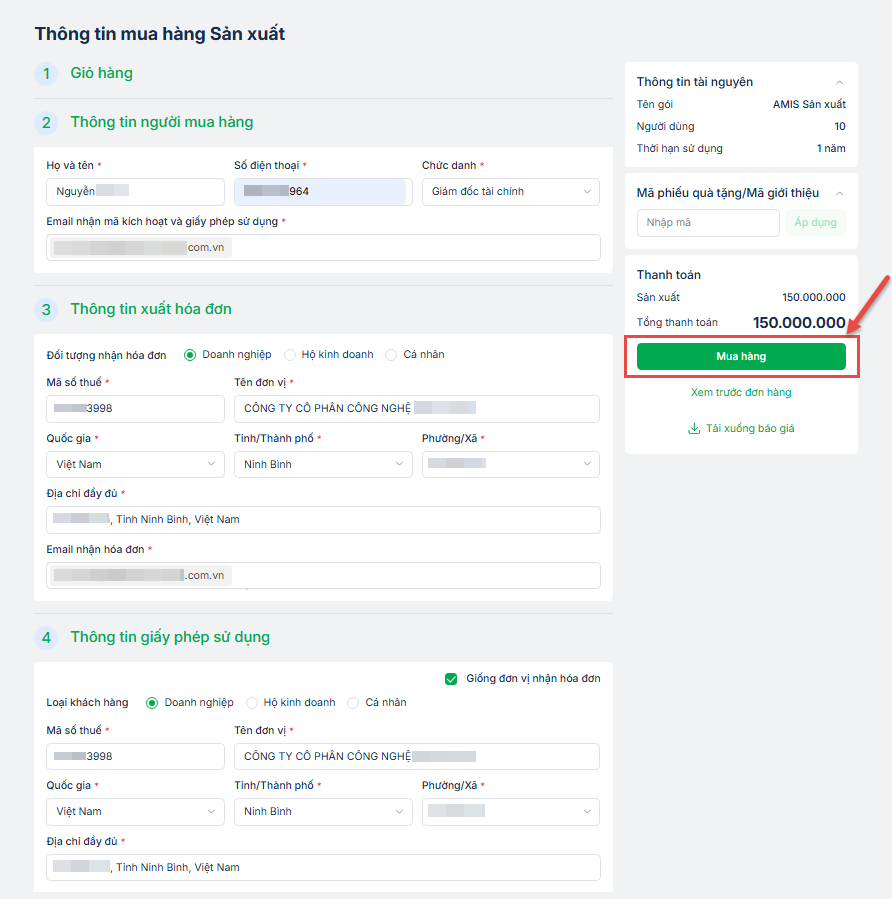The image size is (892, 899).
Task: Go to step 2 Thông tin người mua hàng
Action: point(161,122)
